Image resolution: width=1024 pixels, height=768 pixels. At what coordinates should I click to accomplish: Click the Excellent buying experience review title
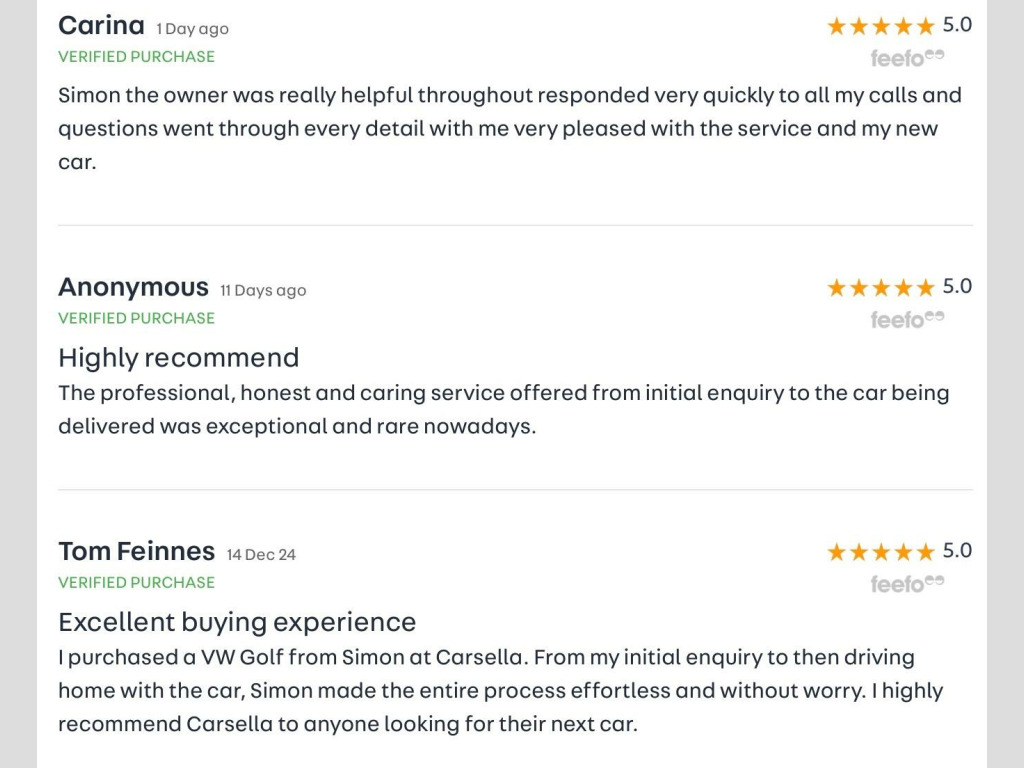tap(237, 622)
